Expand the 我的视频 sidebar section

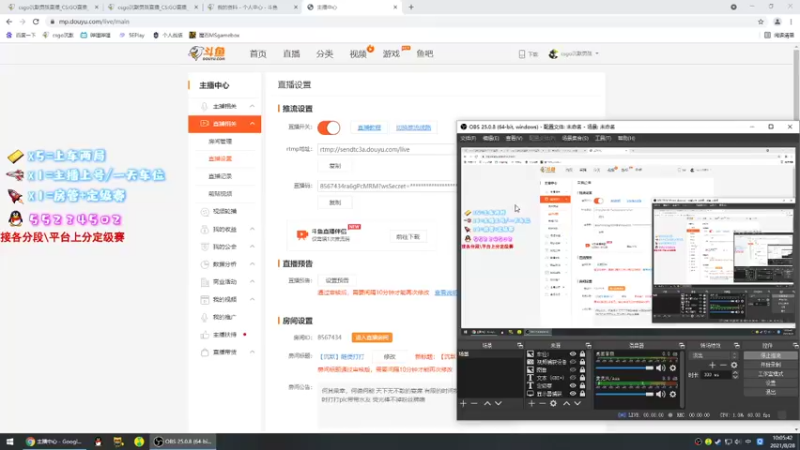tap(253, 299)
